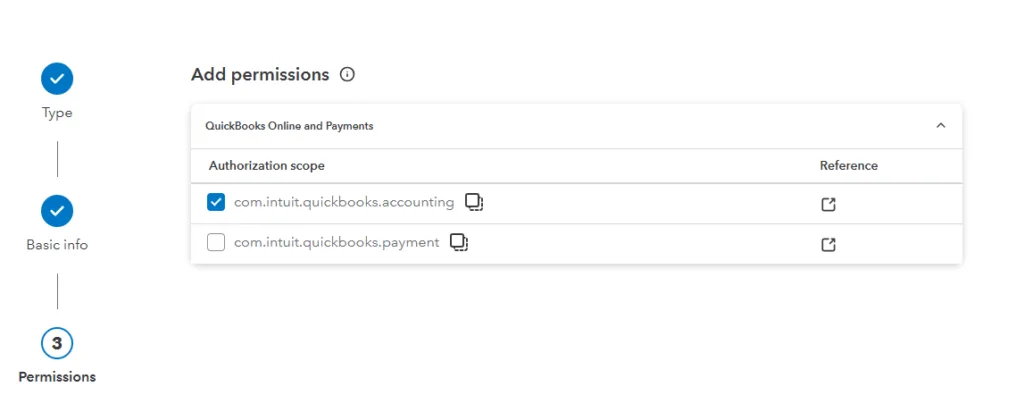The height and width of the screenshot is (412, 1024).
Task: Open reference link for payment scope
Action: (828, 245)
